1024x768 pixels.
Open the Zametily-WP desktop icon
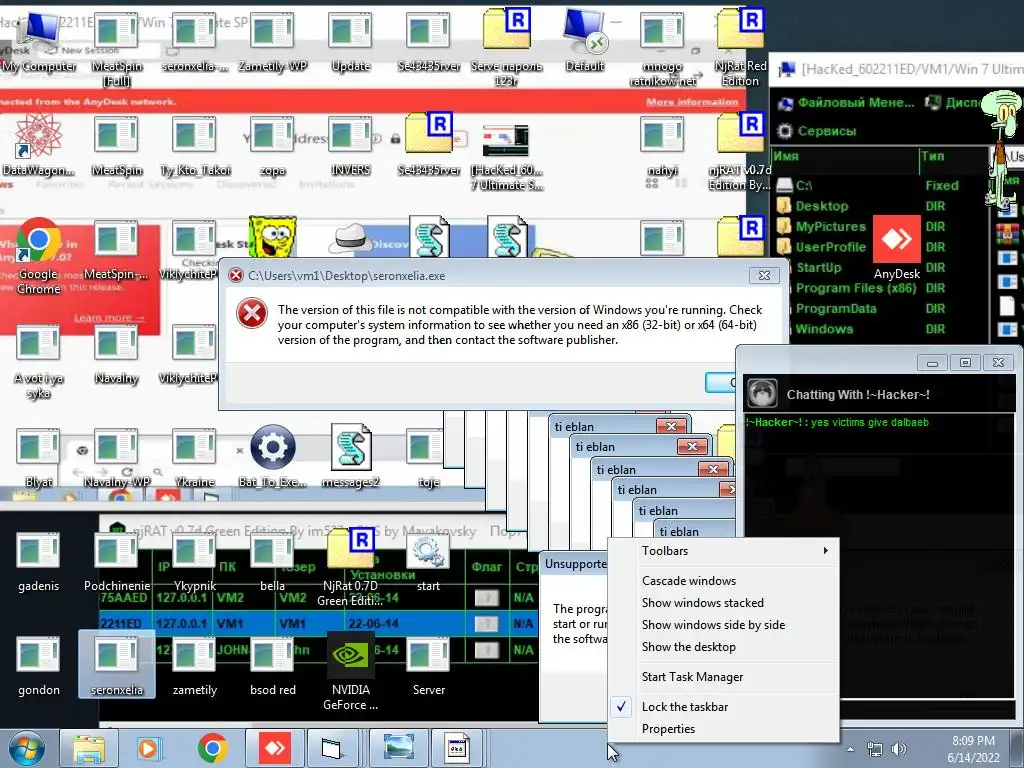pyautogui.click(x=272, y=42)
